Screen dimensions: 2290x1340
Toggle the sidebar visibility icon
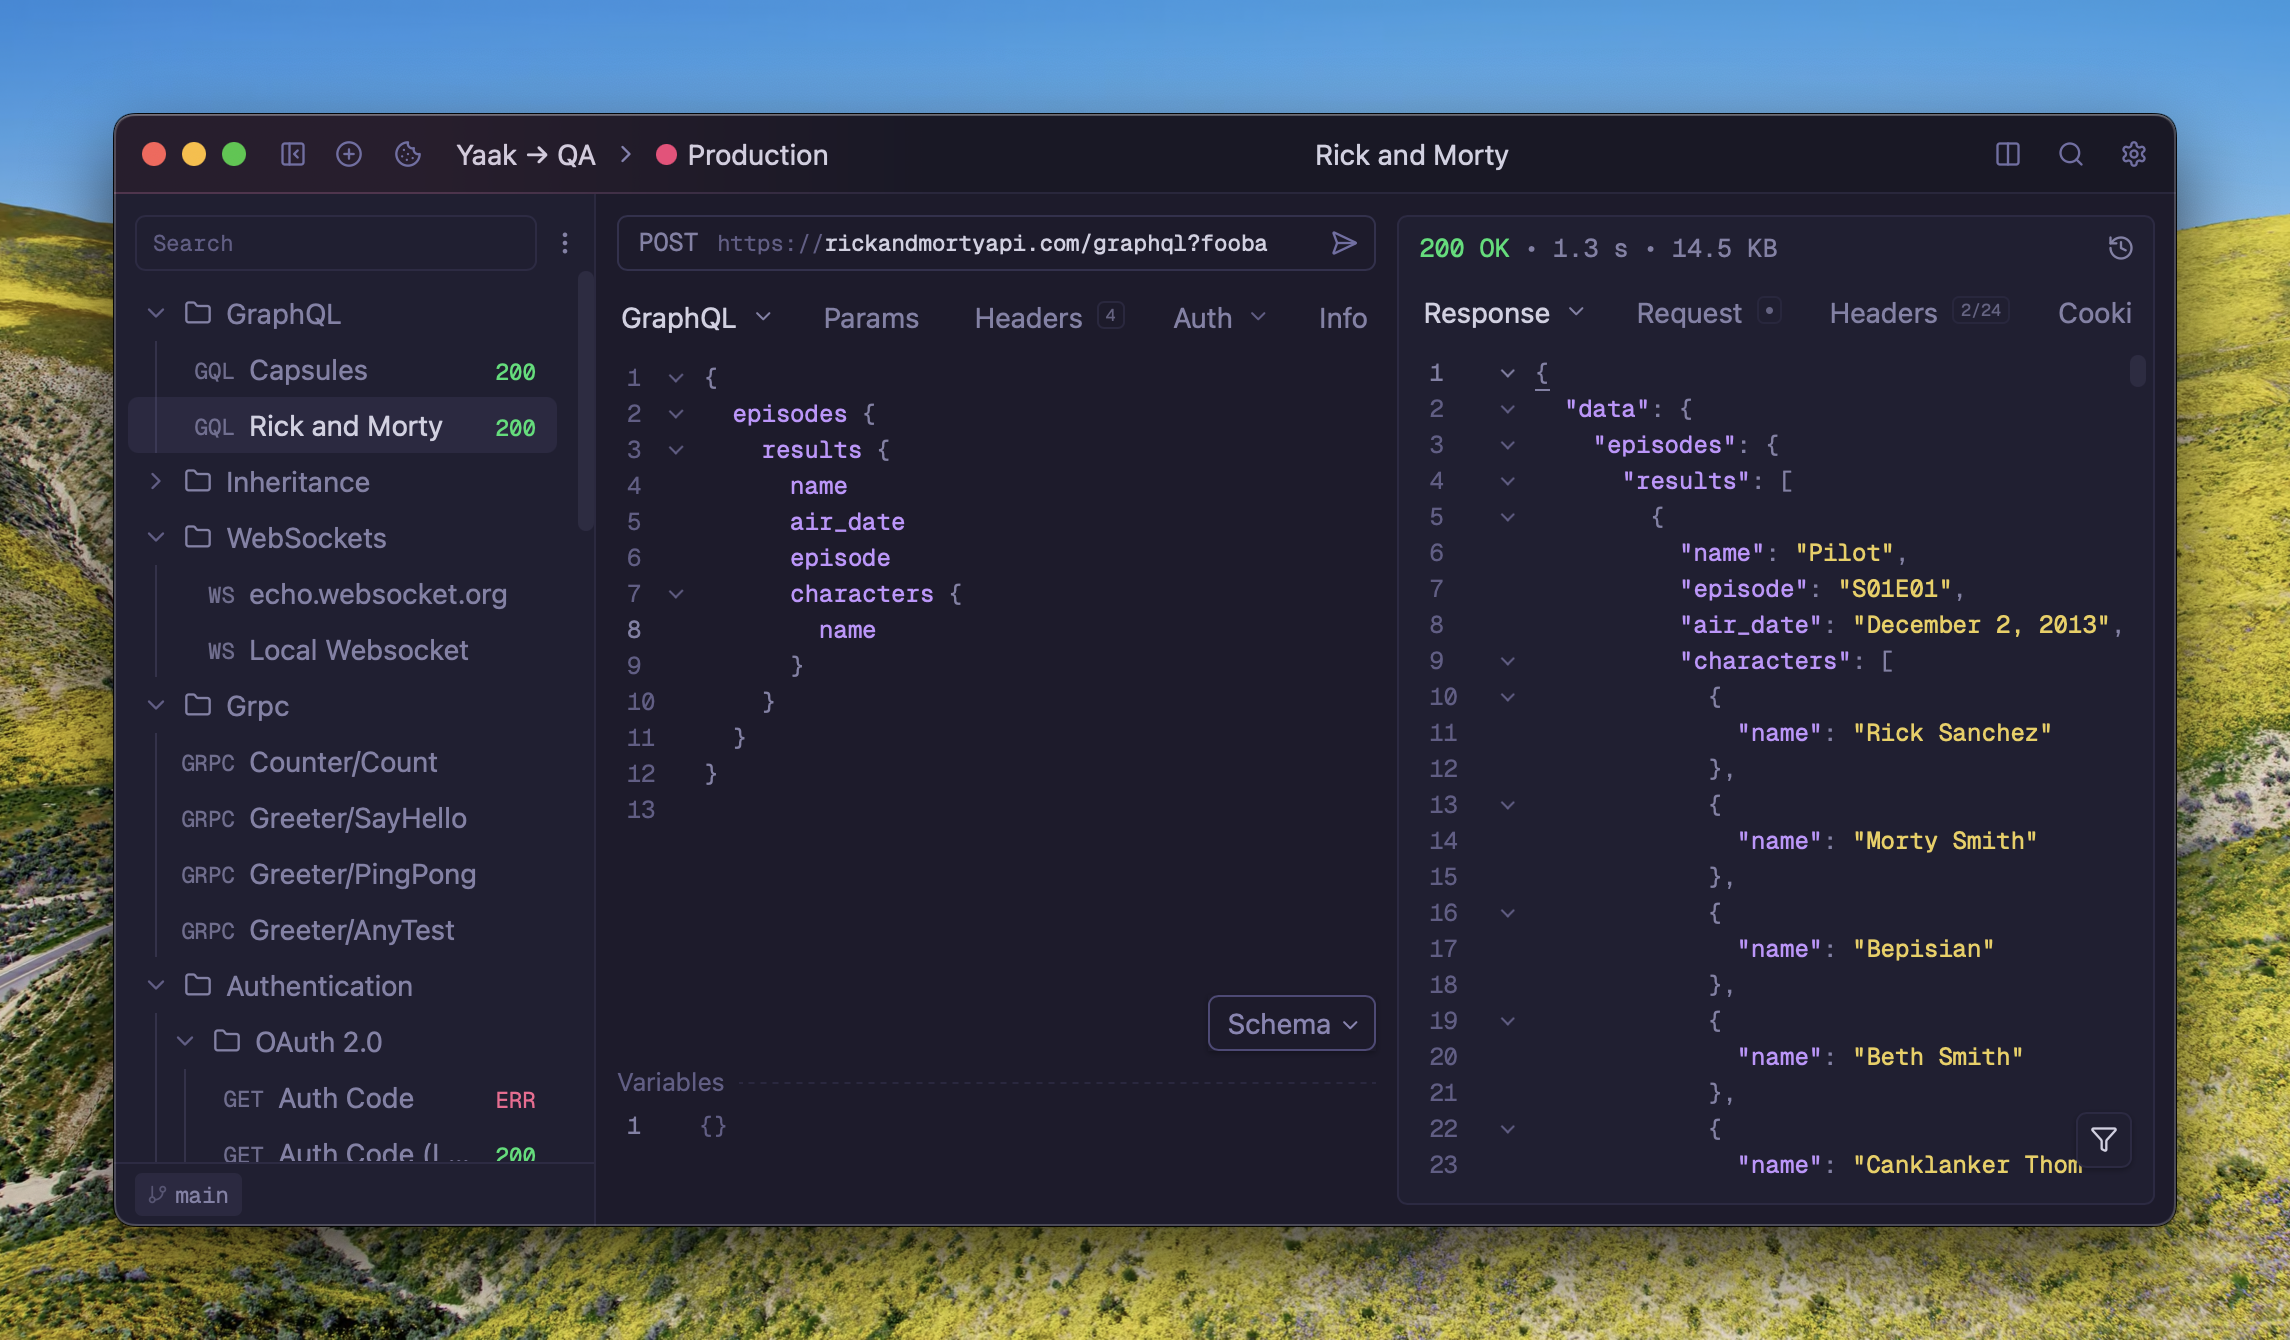(x=292, y=154)
